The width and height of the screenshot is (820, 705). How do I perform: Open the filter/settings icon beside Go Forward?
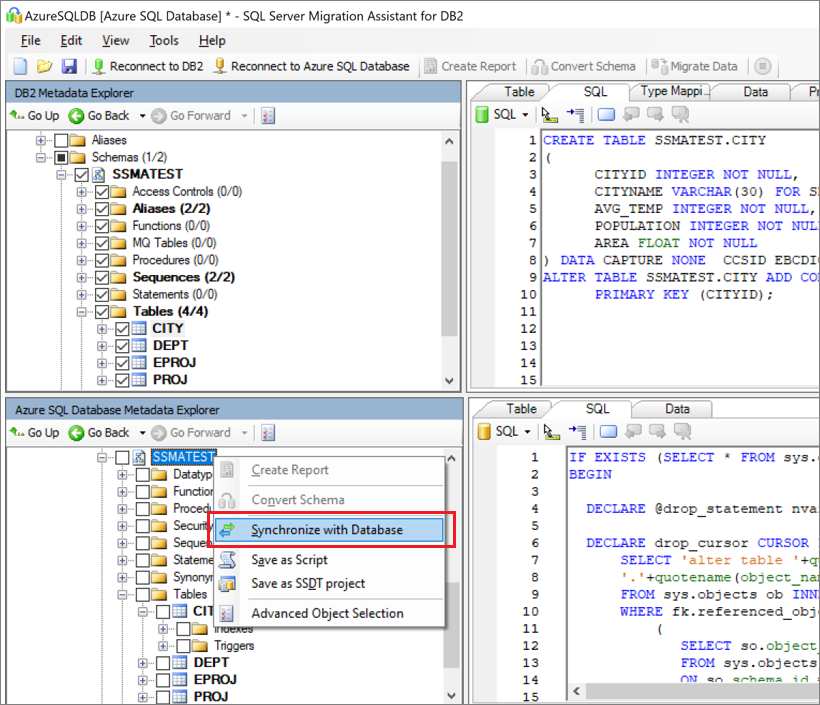(266, 115)
